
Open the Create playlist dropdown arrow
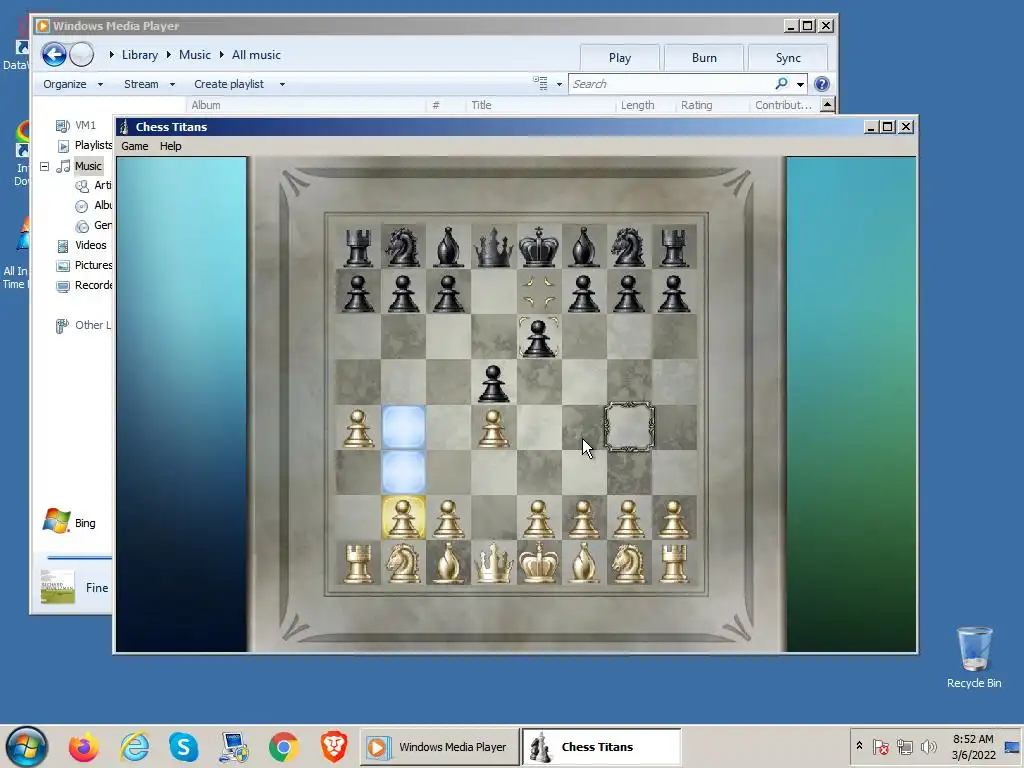pos(282,84)
